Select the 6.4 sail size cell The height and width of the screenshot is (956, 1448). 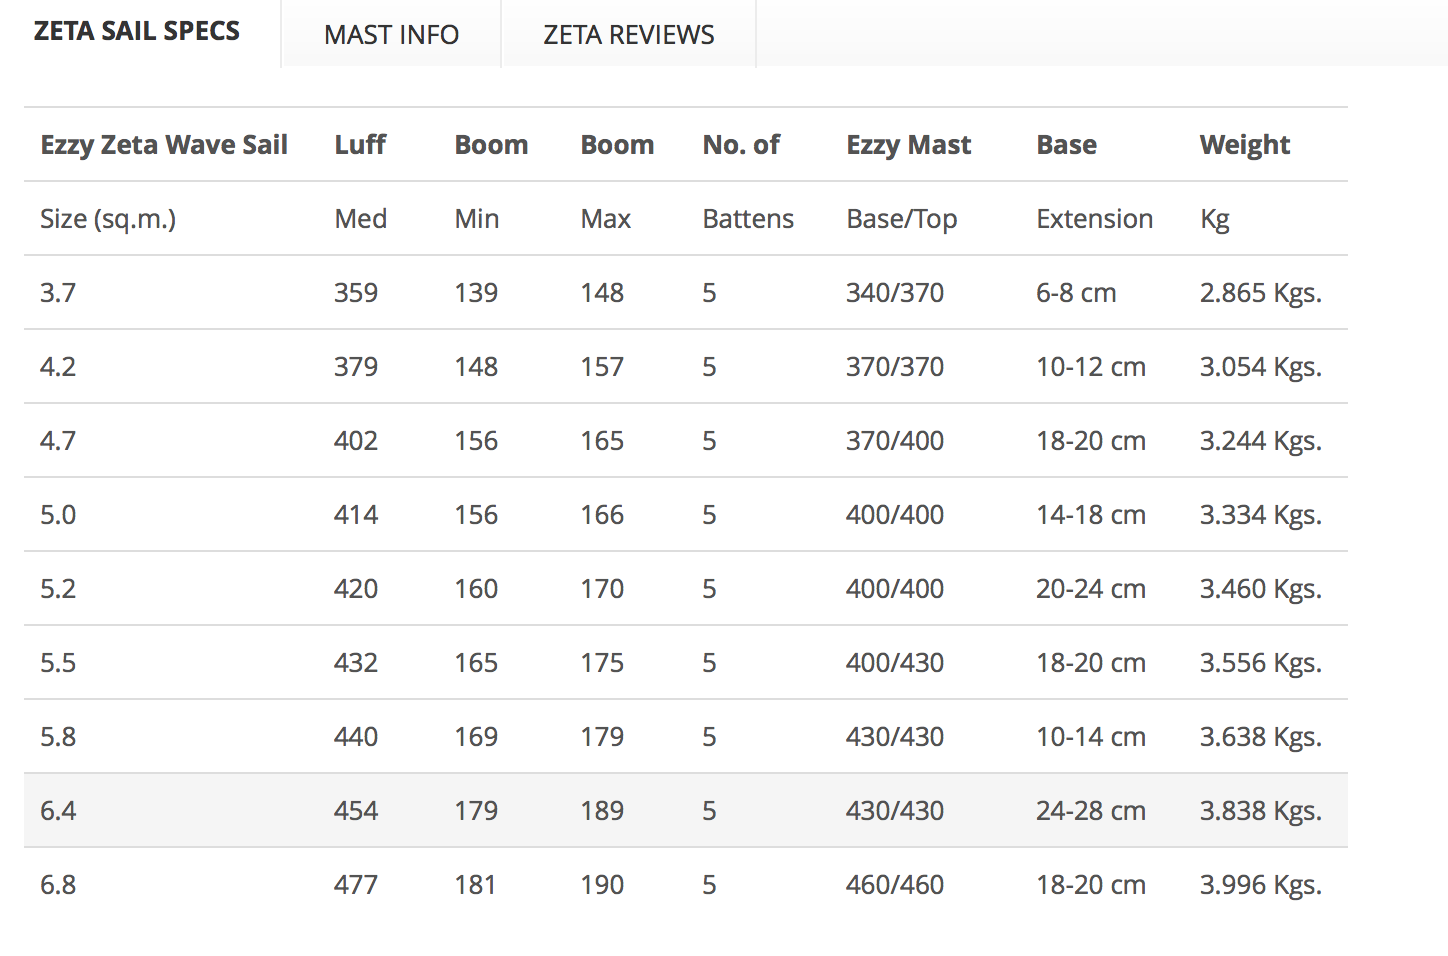[x=58, y=811]
